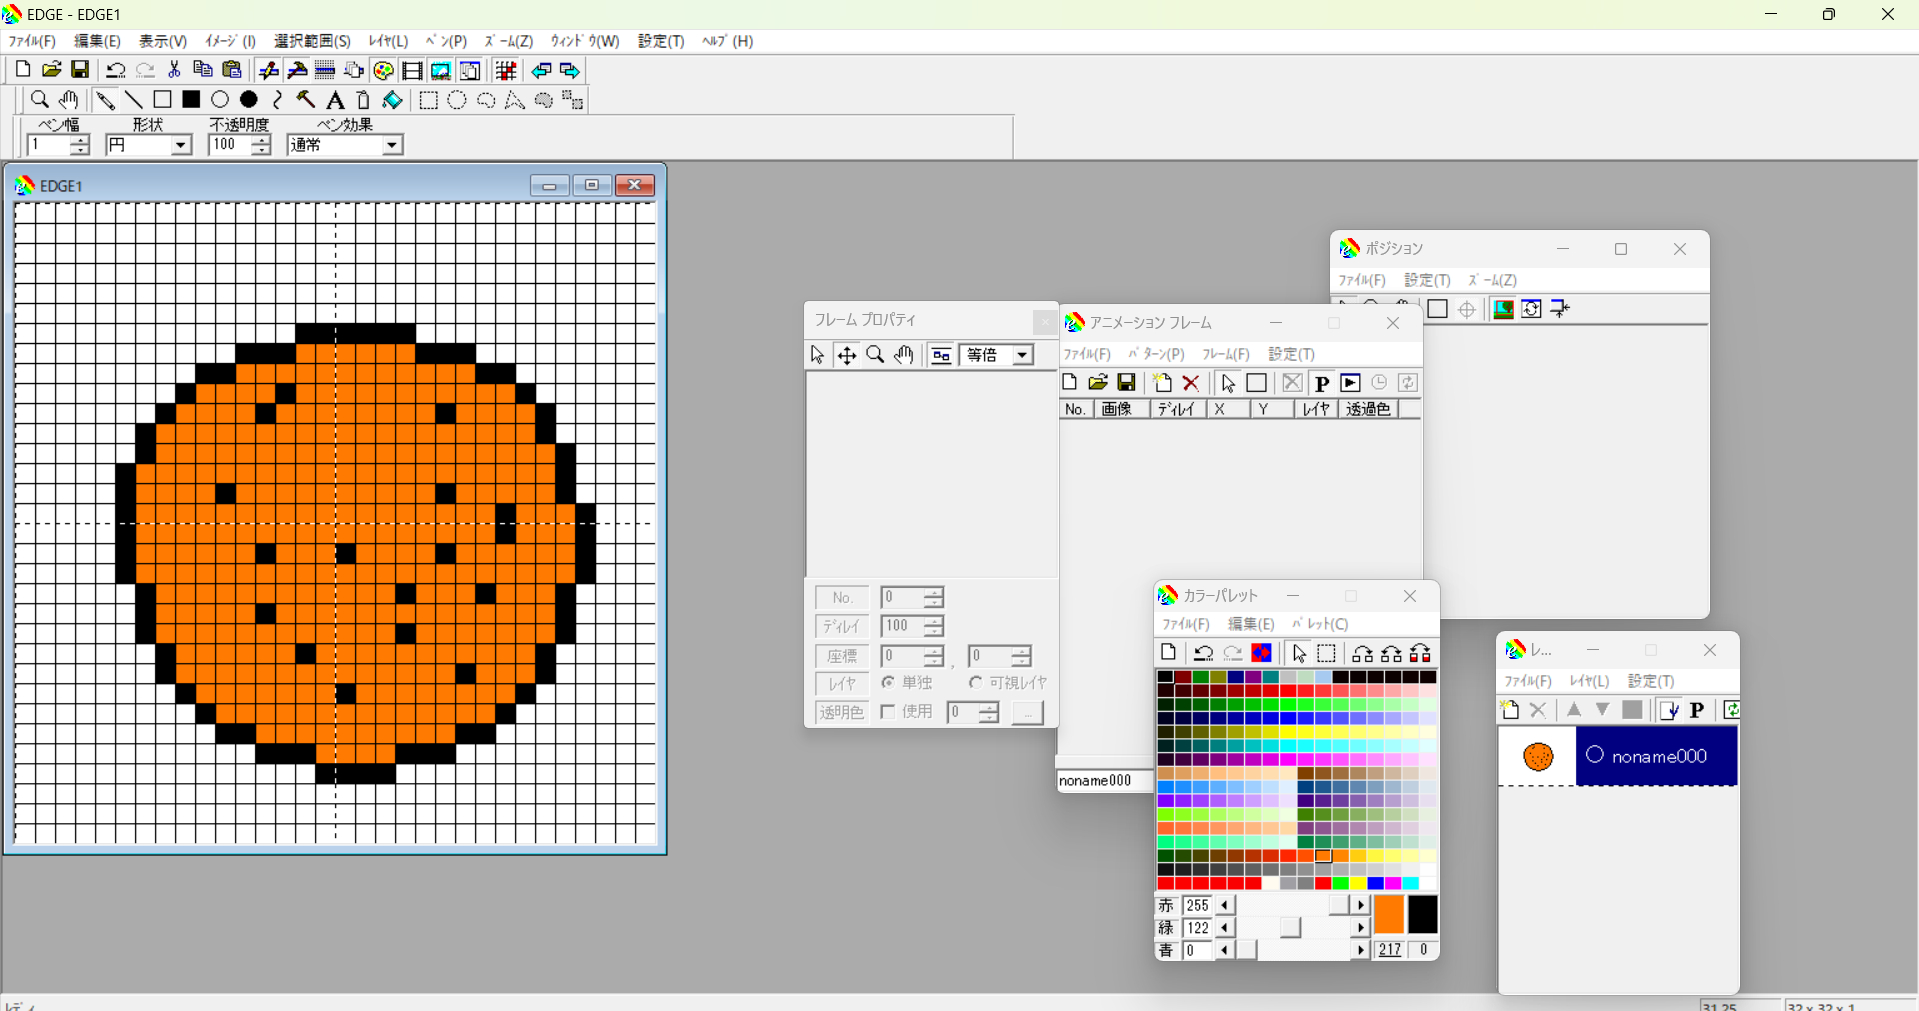Open the pen shape 円 dropdown
The height and width of the screenshot is (1011, 1919).
181,145
